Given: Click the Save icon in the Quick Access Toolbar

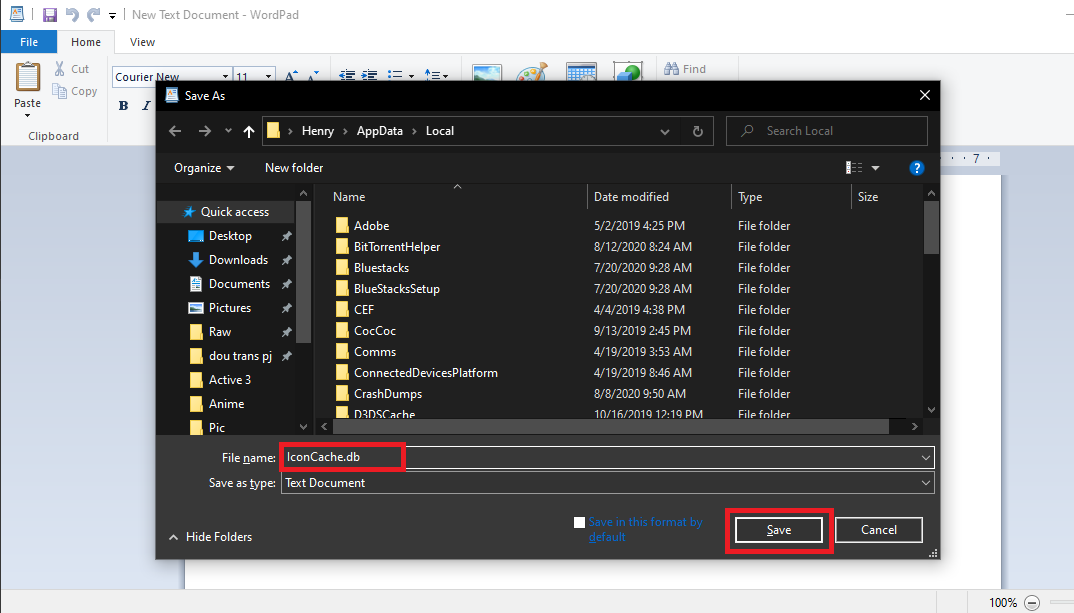Looking at the screenshot, I should 49,14.
